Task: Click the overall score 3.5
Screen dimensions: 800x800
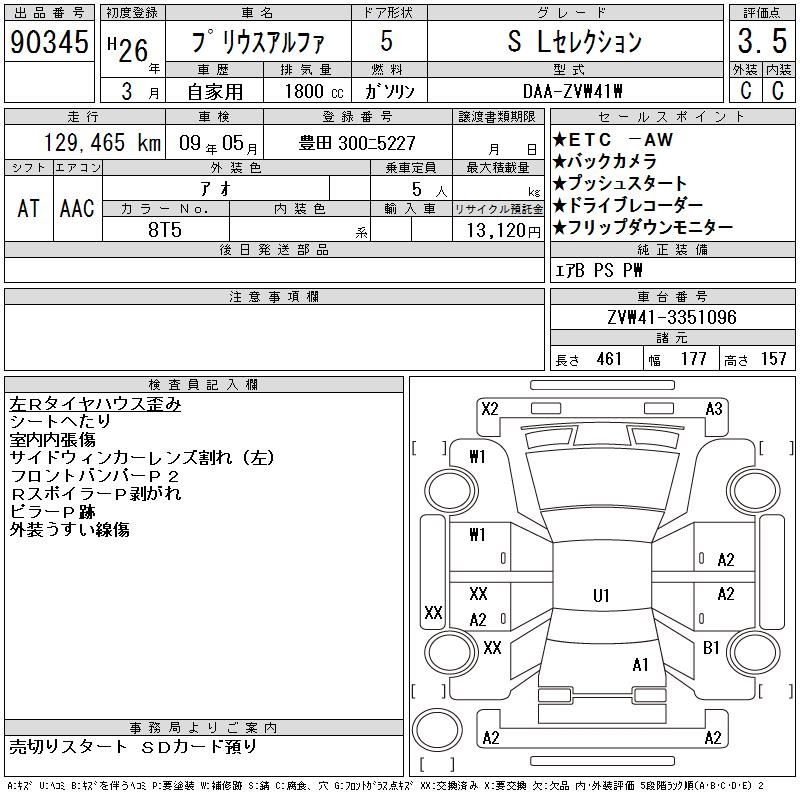Action: coord(762,41)
